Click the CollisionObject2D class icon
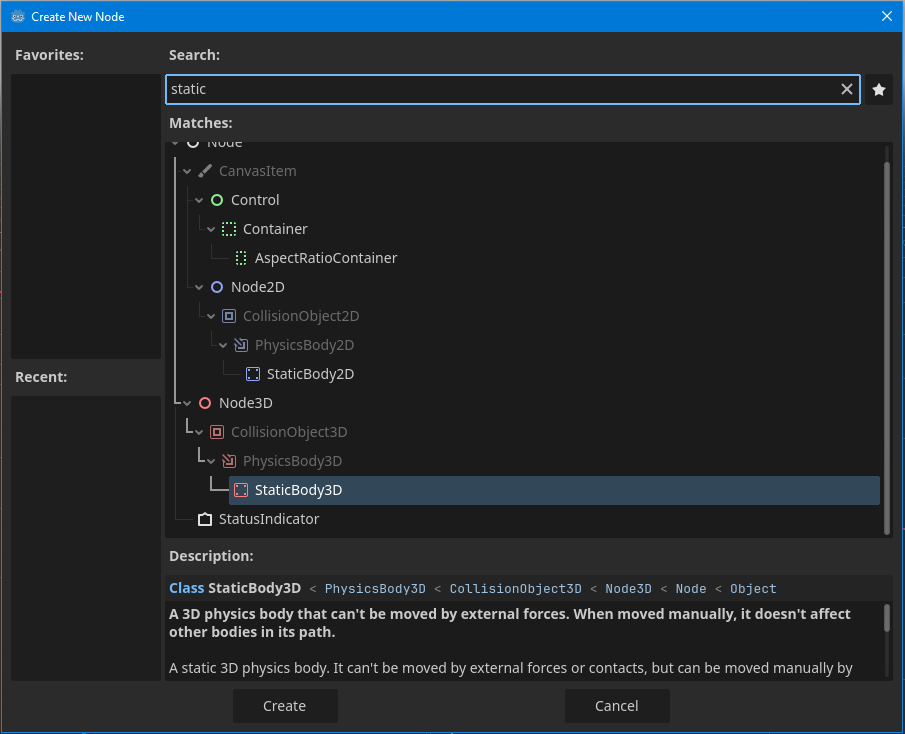The width and height of the screenshot is (905, 734). tap(229, 315)
